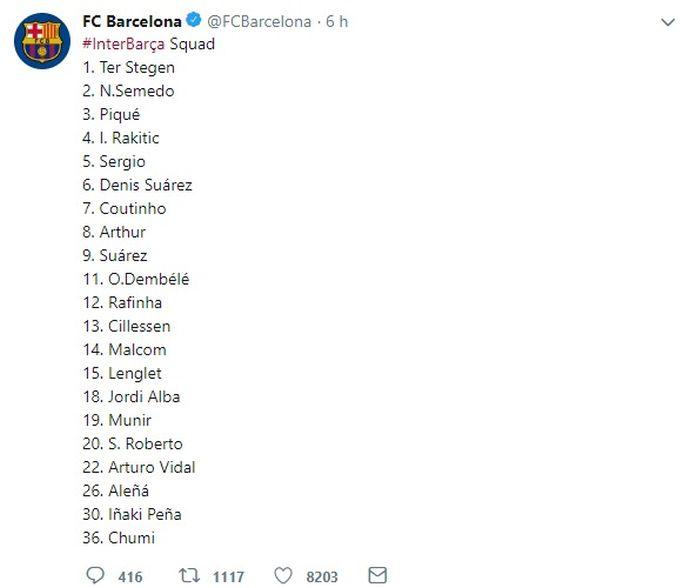Click the line "1. Ter Stegen"
This screenshot has width=690, height=588.
click(129, 68)
